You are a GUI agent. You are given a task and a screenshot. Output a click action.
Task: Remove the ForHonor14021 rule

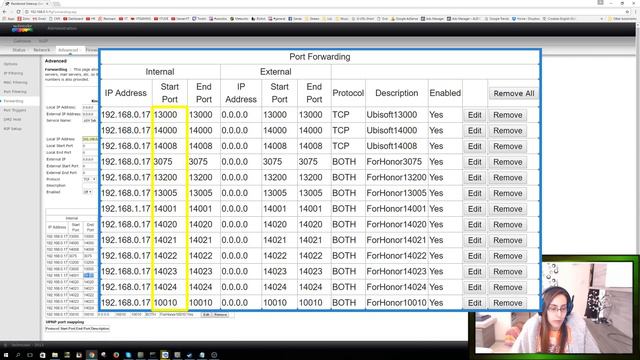[x=507, y=240]
